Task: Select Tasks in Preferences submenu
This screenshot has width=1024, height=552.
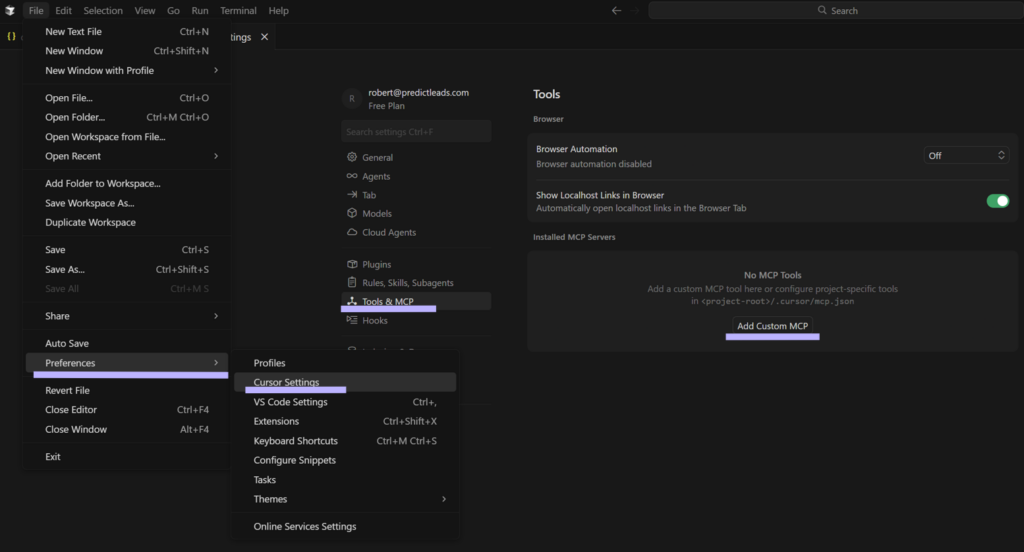Action: pyautogui.click(x=345, y=479)
